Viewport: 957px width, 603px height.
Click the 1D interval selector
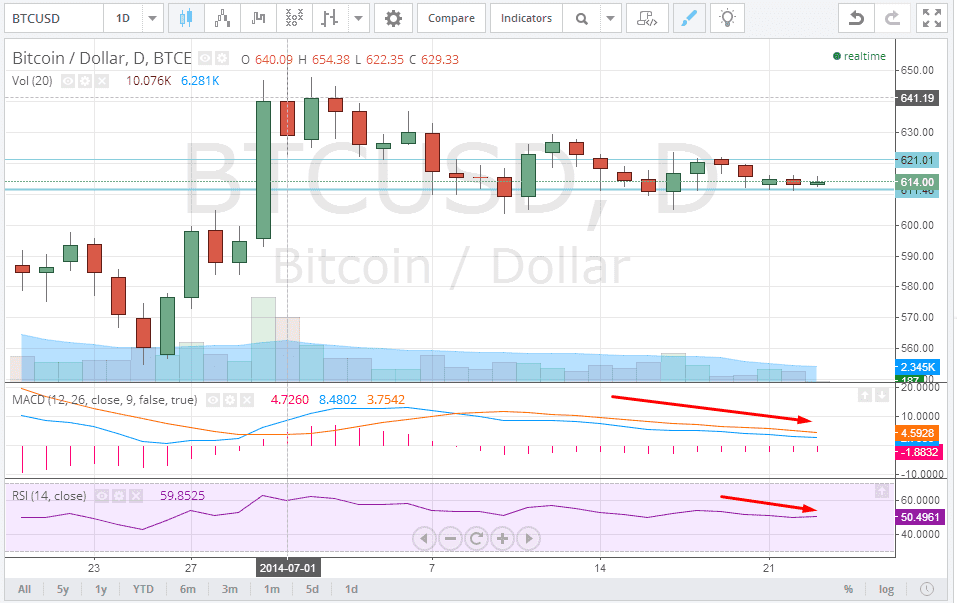click(x=123, y=18)
